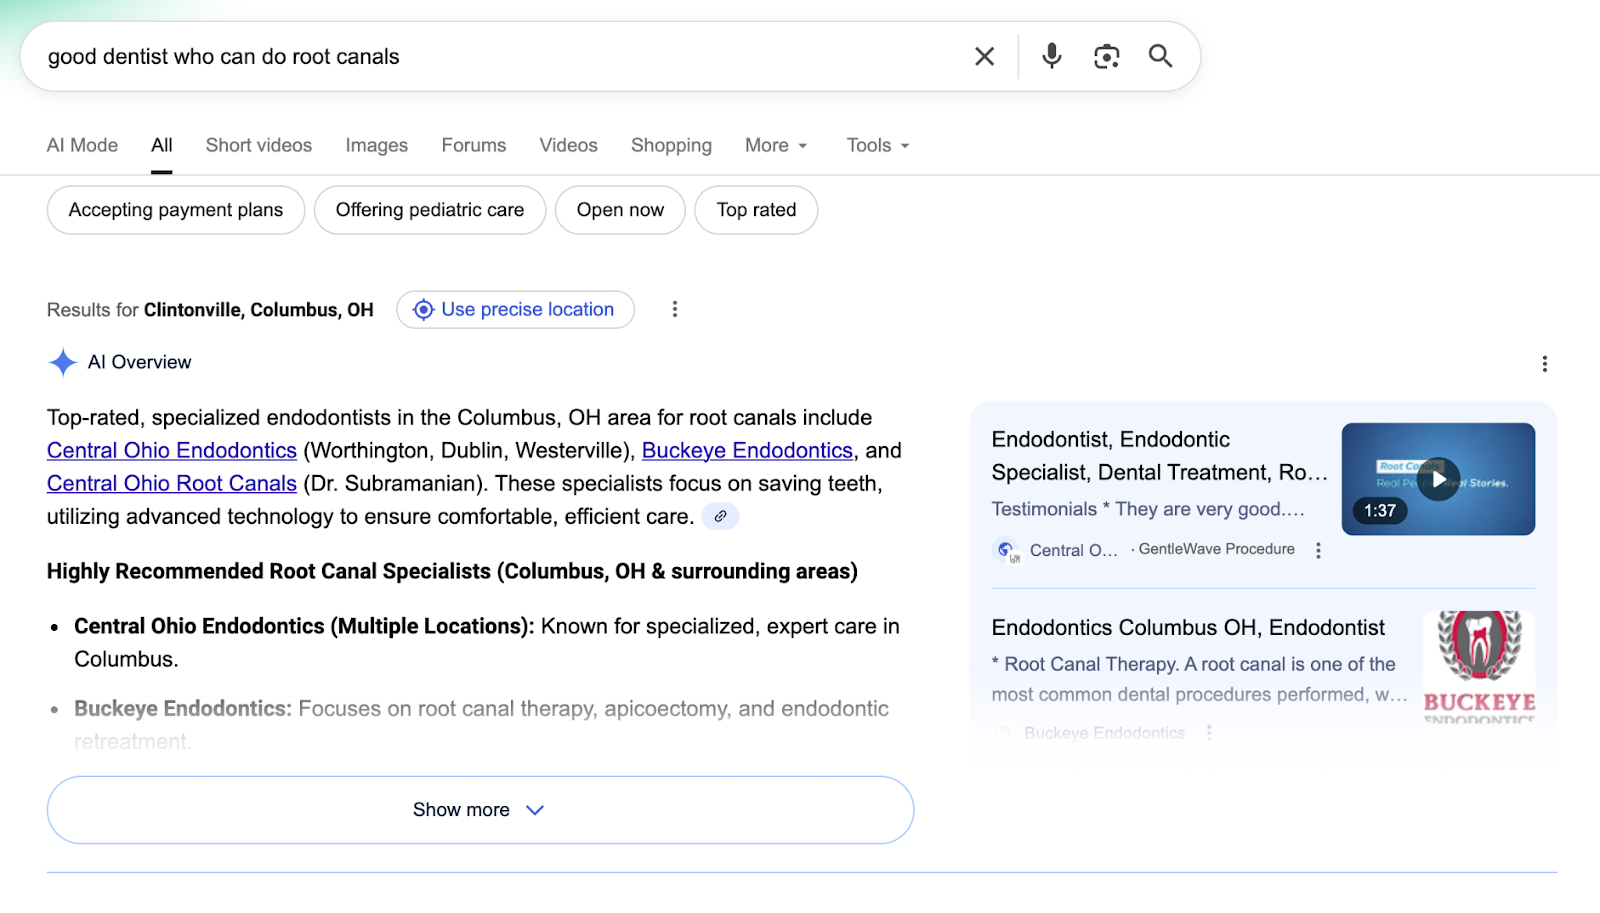
Task: Click Use precise location button
Action: 515,310
